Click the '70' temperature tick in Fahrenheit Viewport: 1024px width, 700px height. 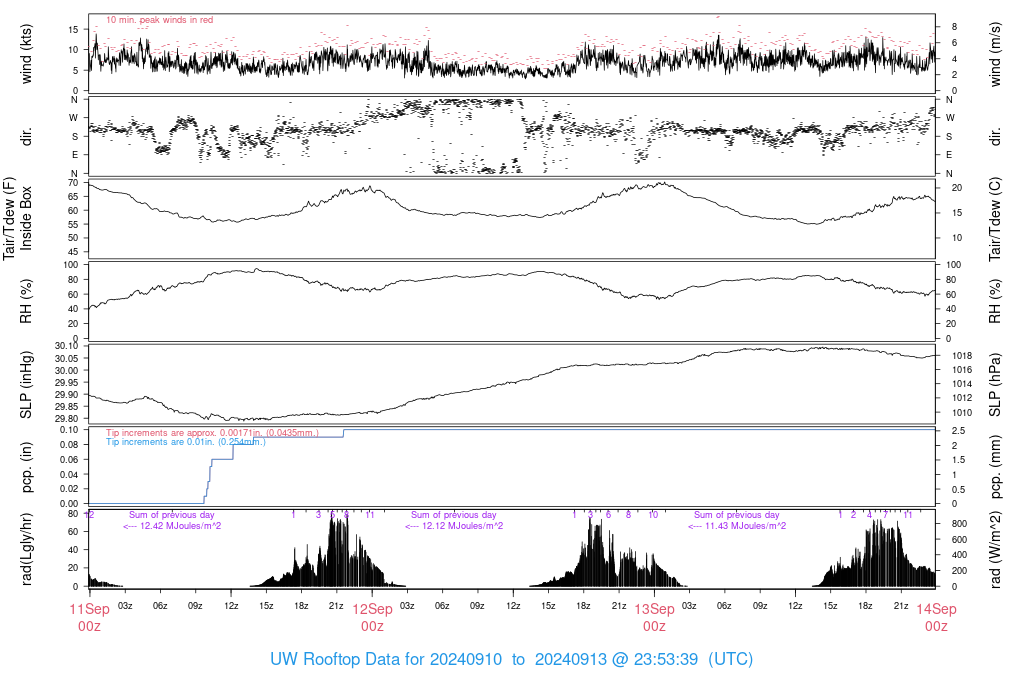[72, 183]
